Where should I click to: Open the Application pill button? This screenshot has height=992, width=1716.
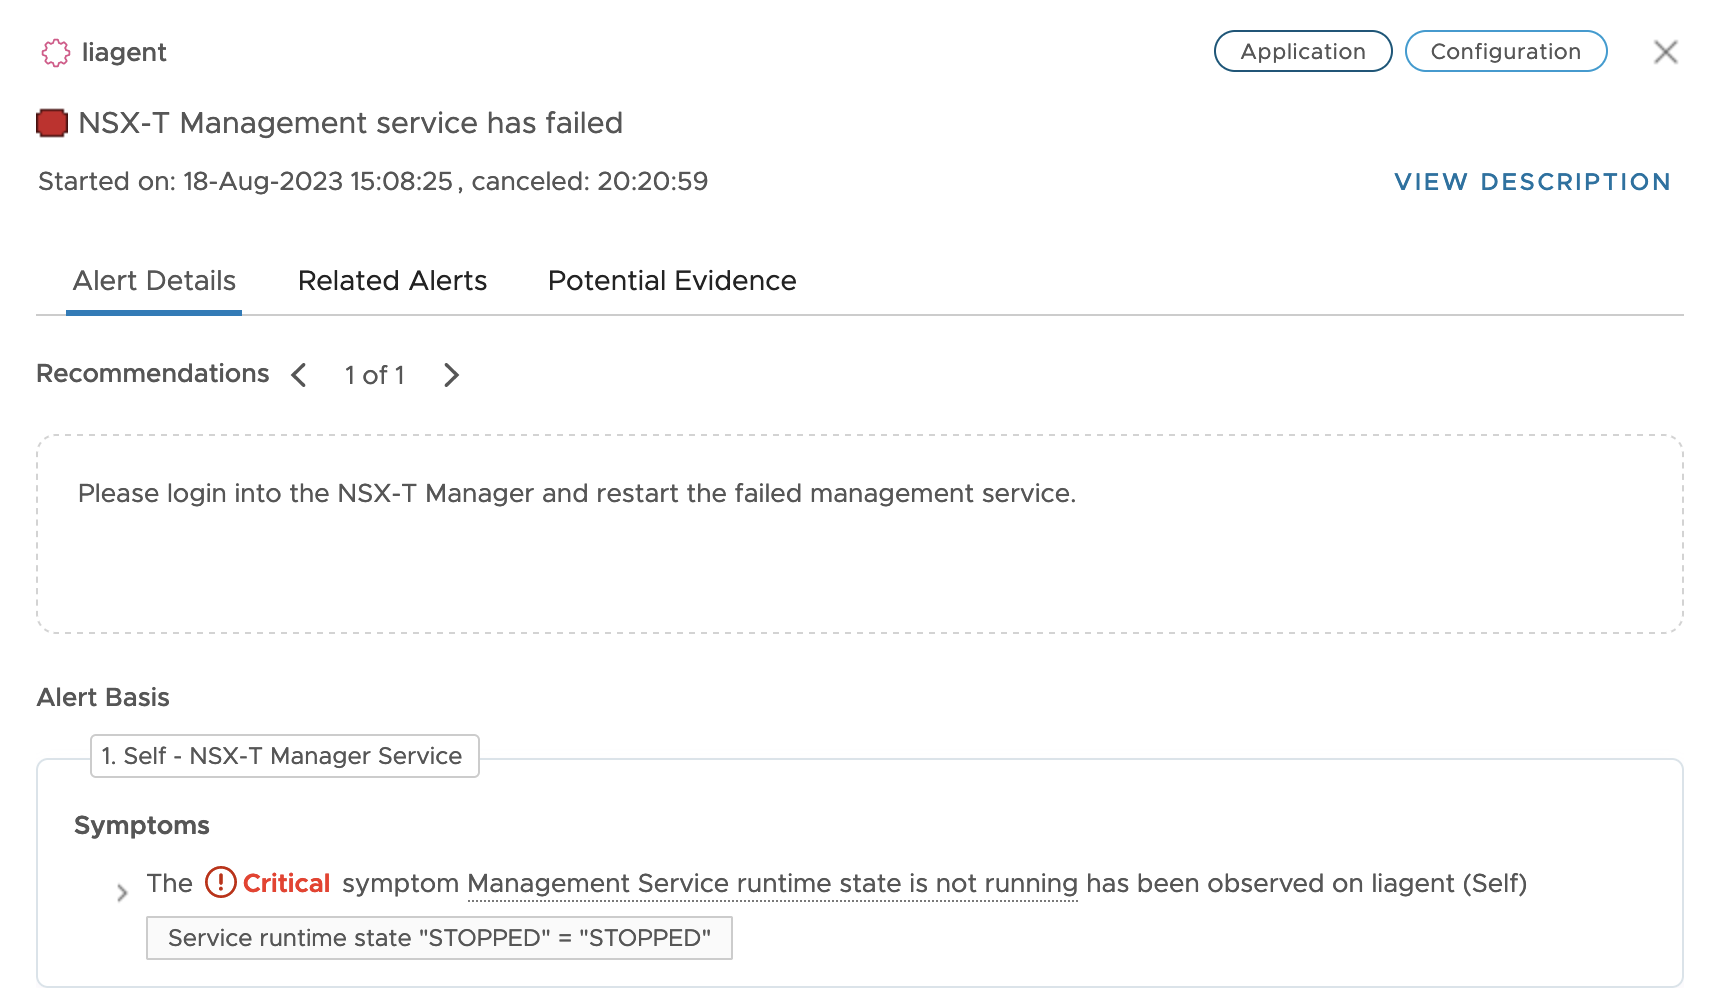[1303, 51]
